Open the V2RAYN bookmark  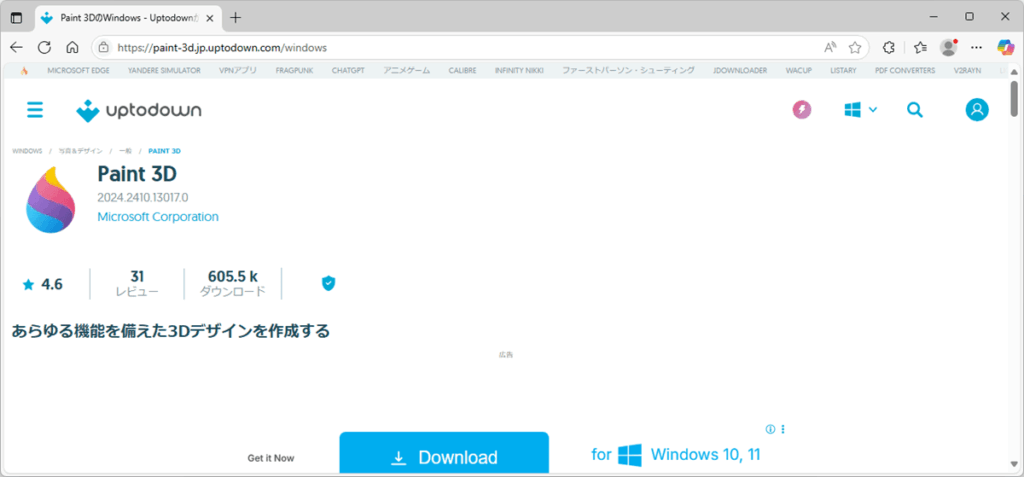point(968,71)
